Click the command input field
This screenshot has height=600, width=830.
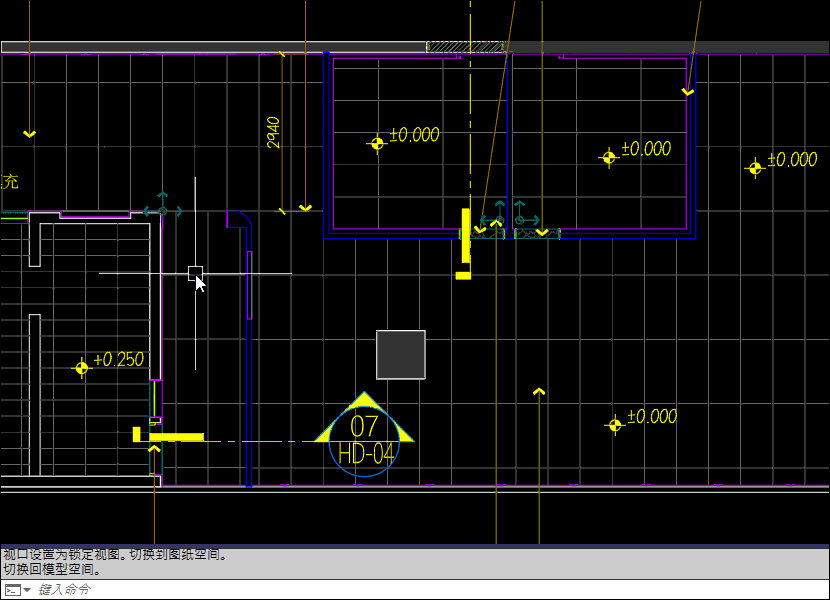[400, 590]
